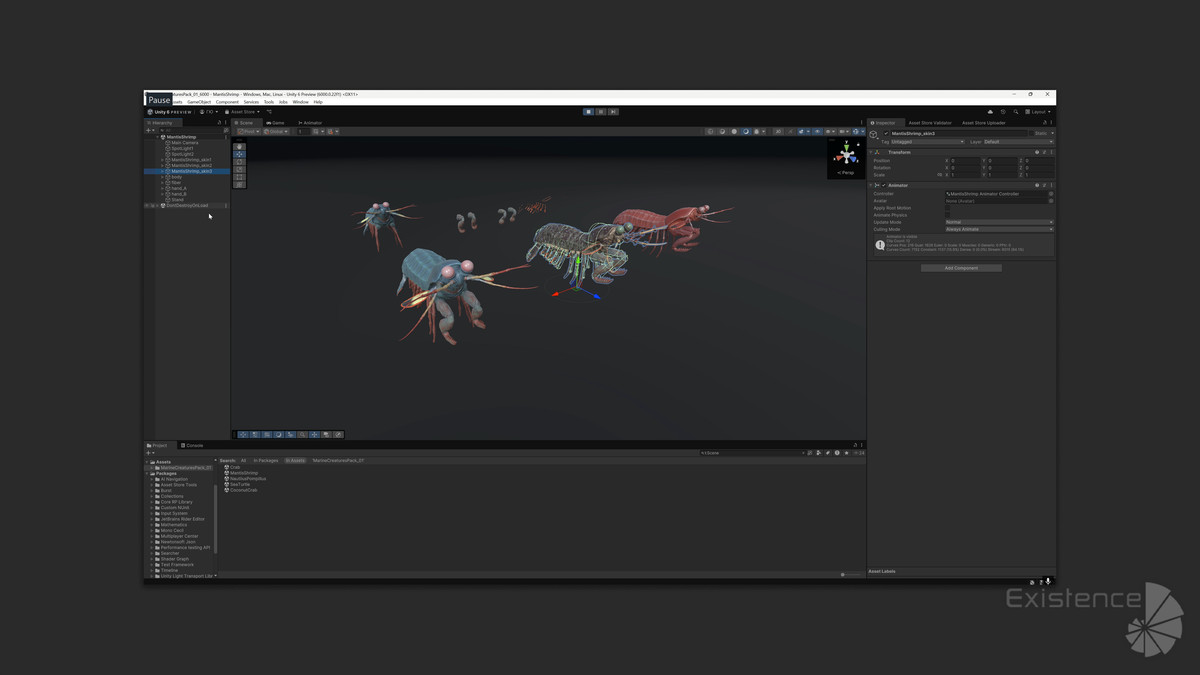Select the Rect tool in Scene overlay
Image resolution: width=1200 pixels, height=675 pixels.
click(x=239, y=177)
